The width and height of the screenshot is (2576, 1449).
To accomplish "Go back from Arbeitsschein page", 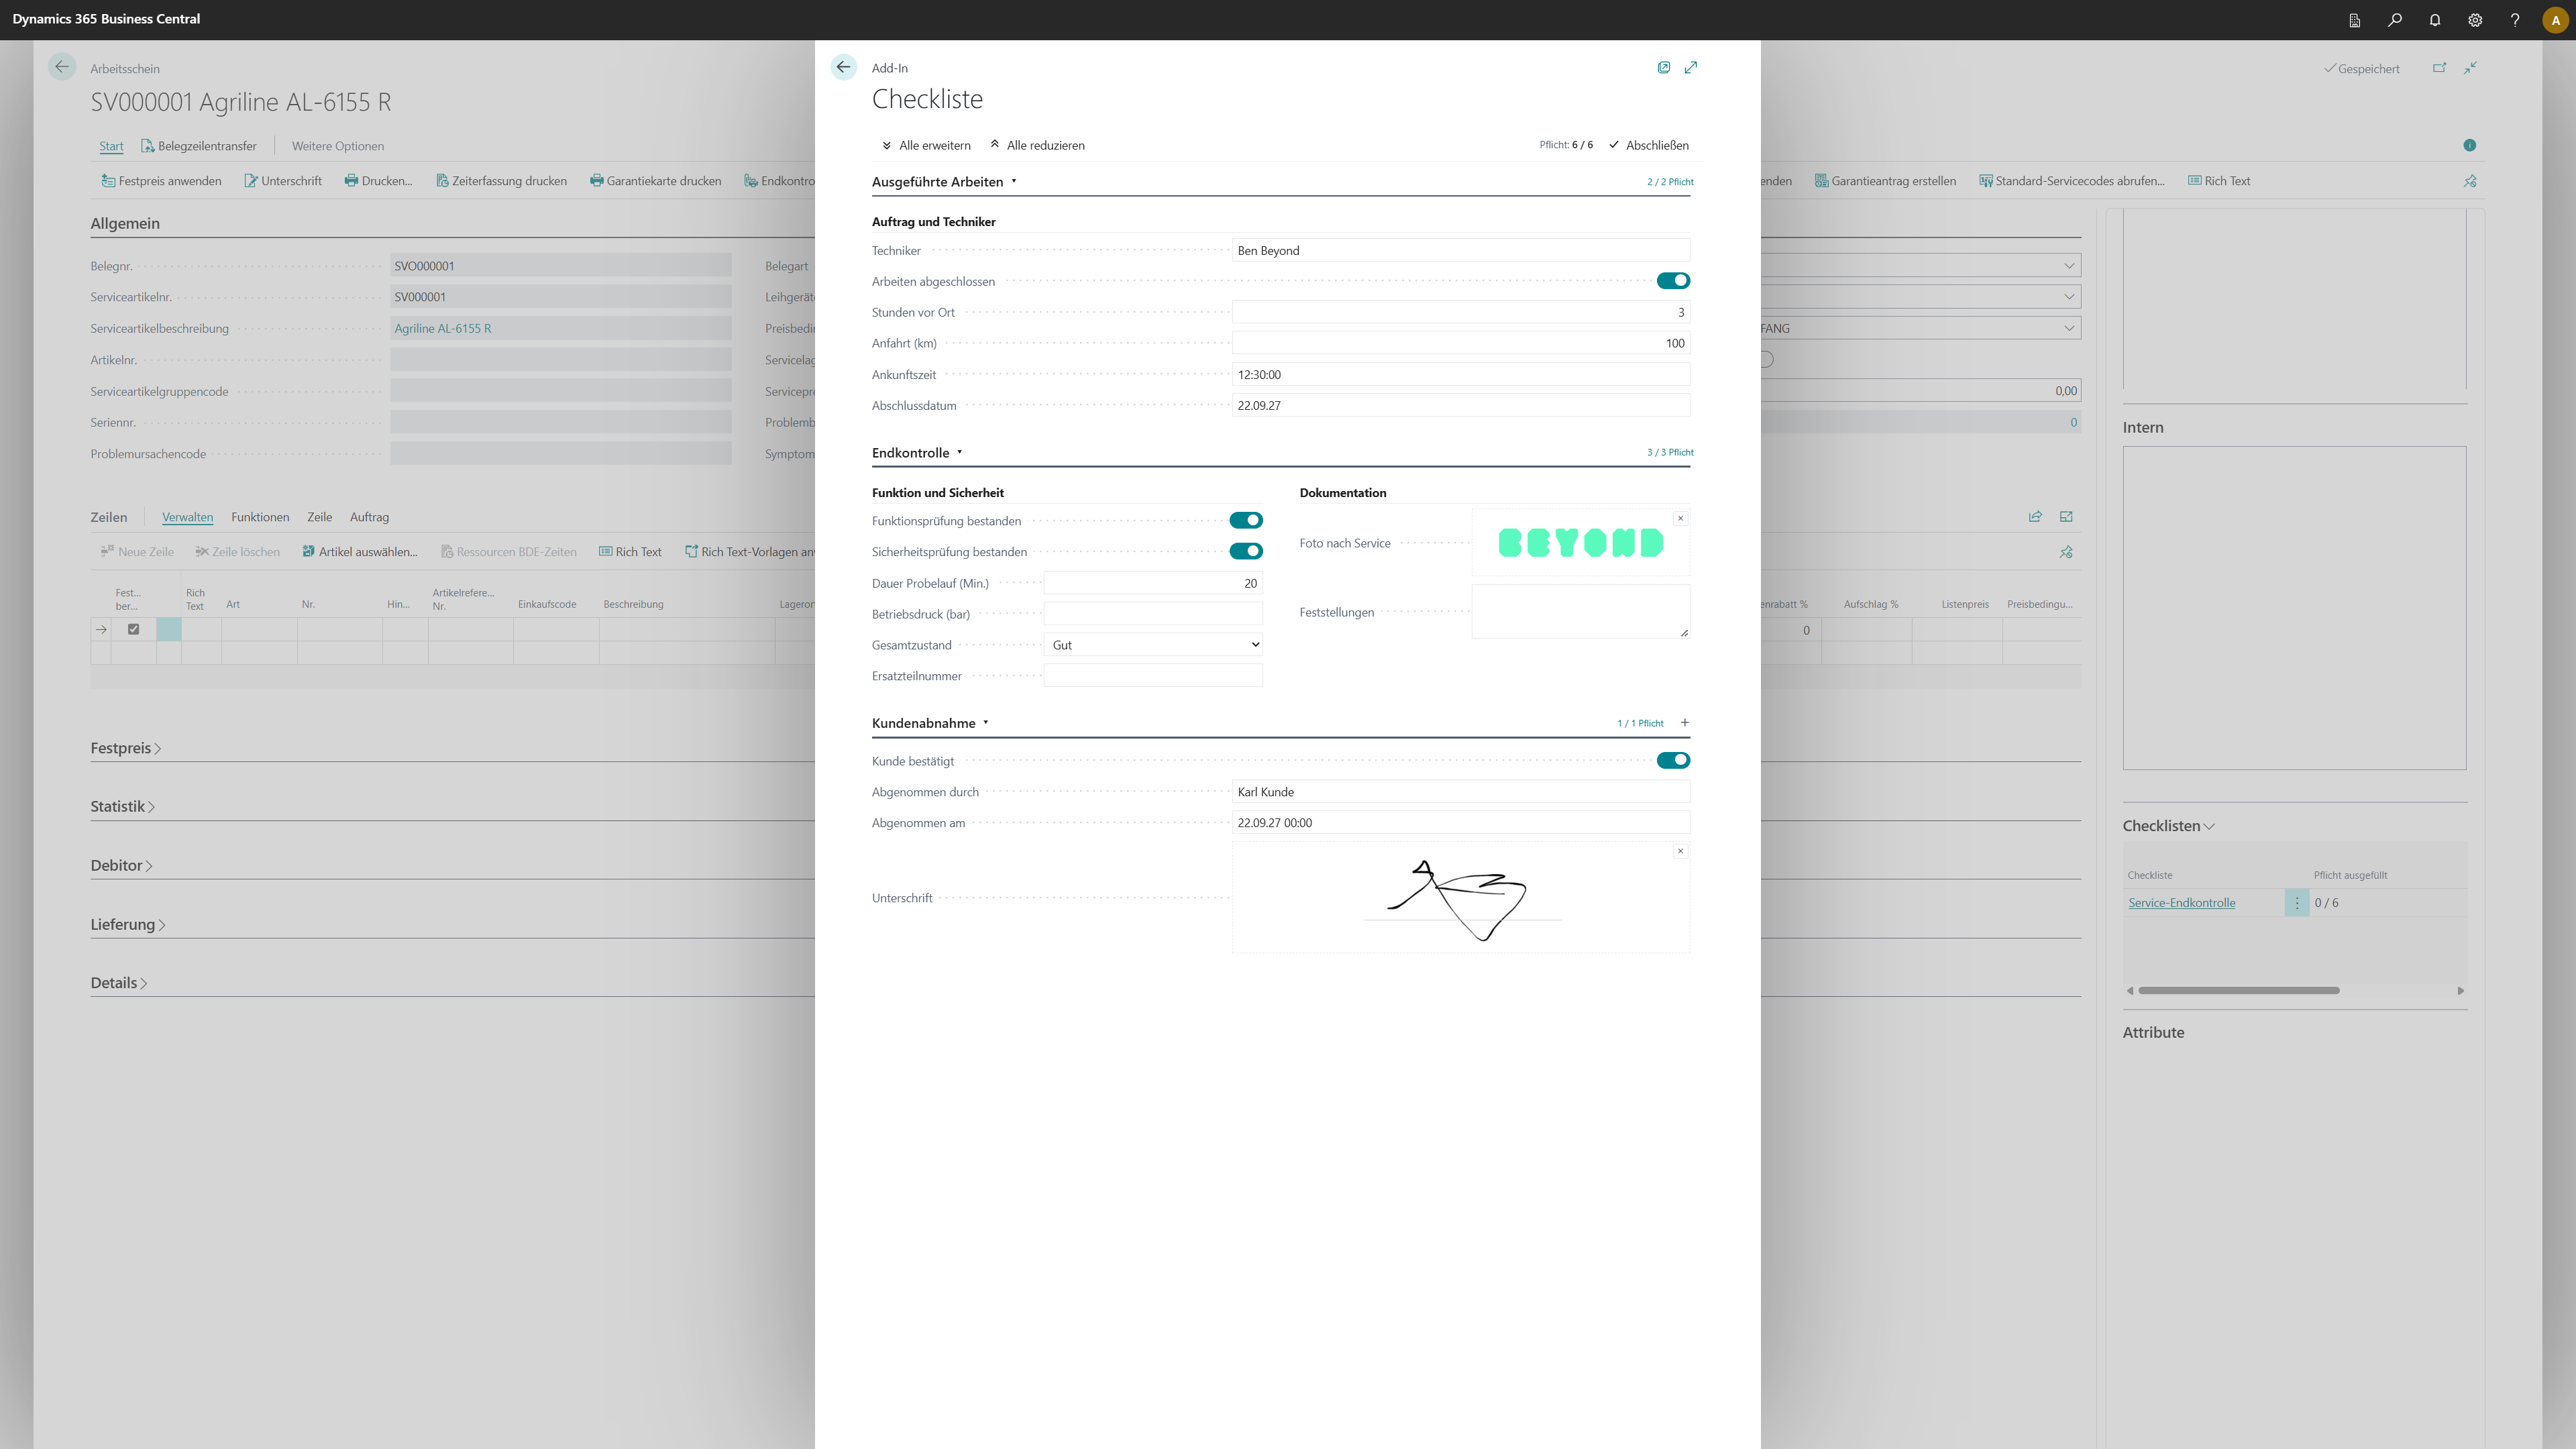I will (62, 67).
